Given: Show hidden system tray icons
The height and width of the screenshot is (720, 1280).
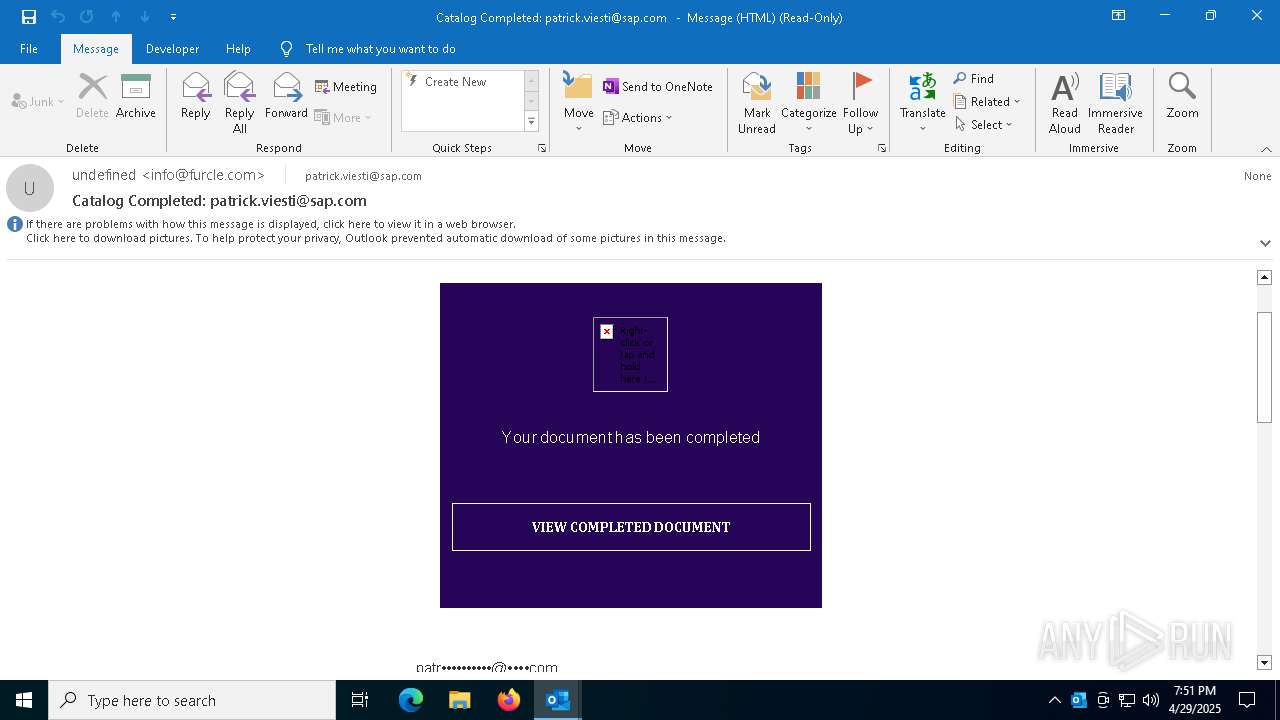Looking at the screenshot, I should point(1054,700).
